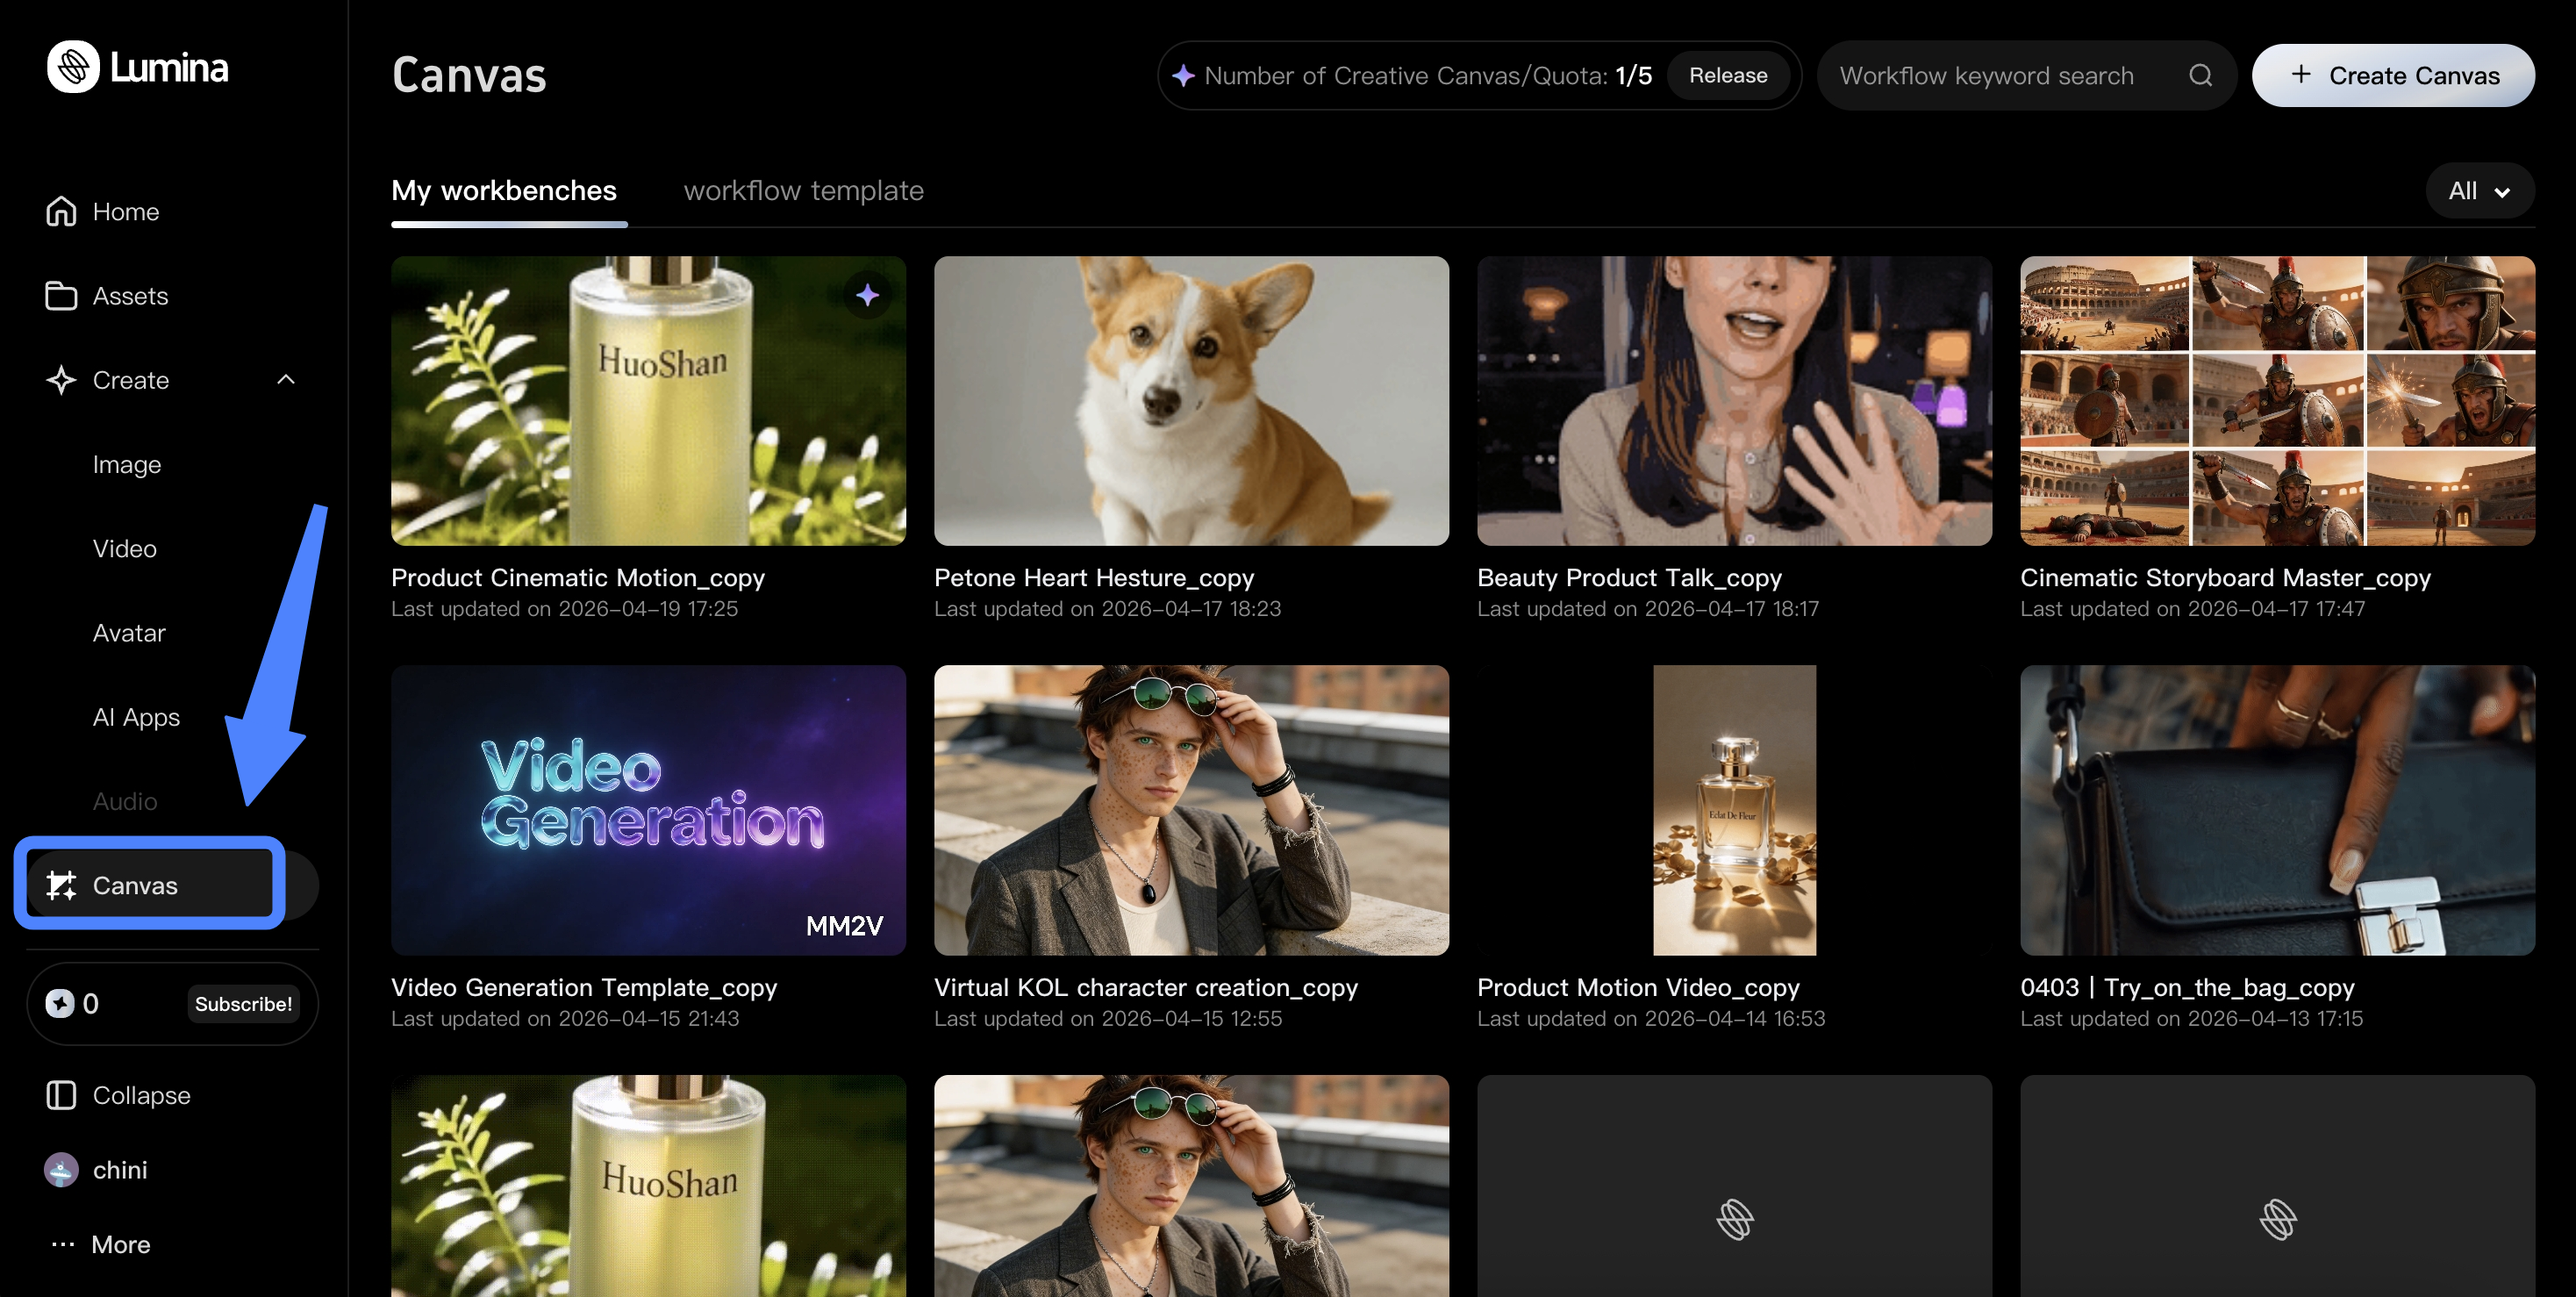This screenshot has width=2576, height=1297.
Task: Open the chini user avatar
Action: coord(61,1169)
